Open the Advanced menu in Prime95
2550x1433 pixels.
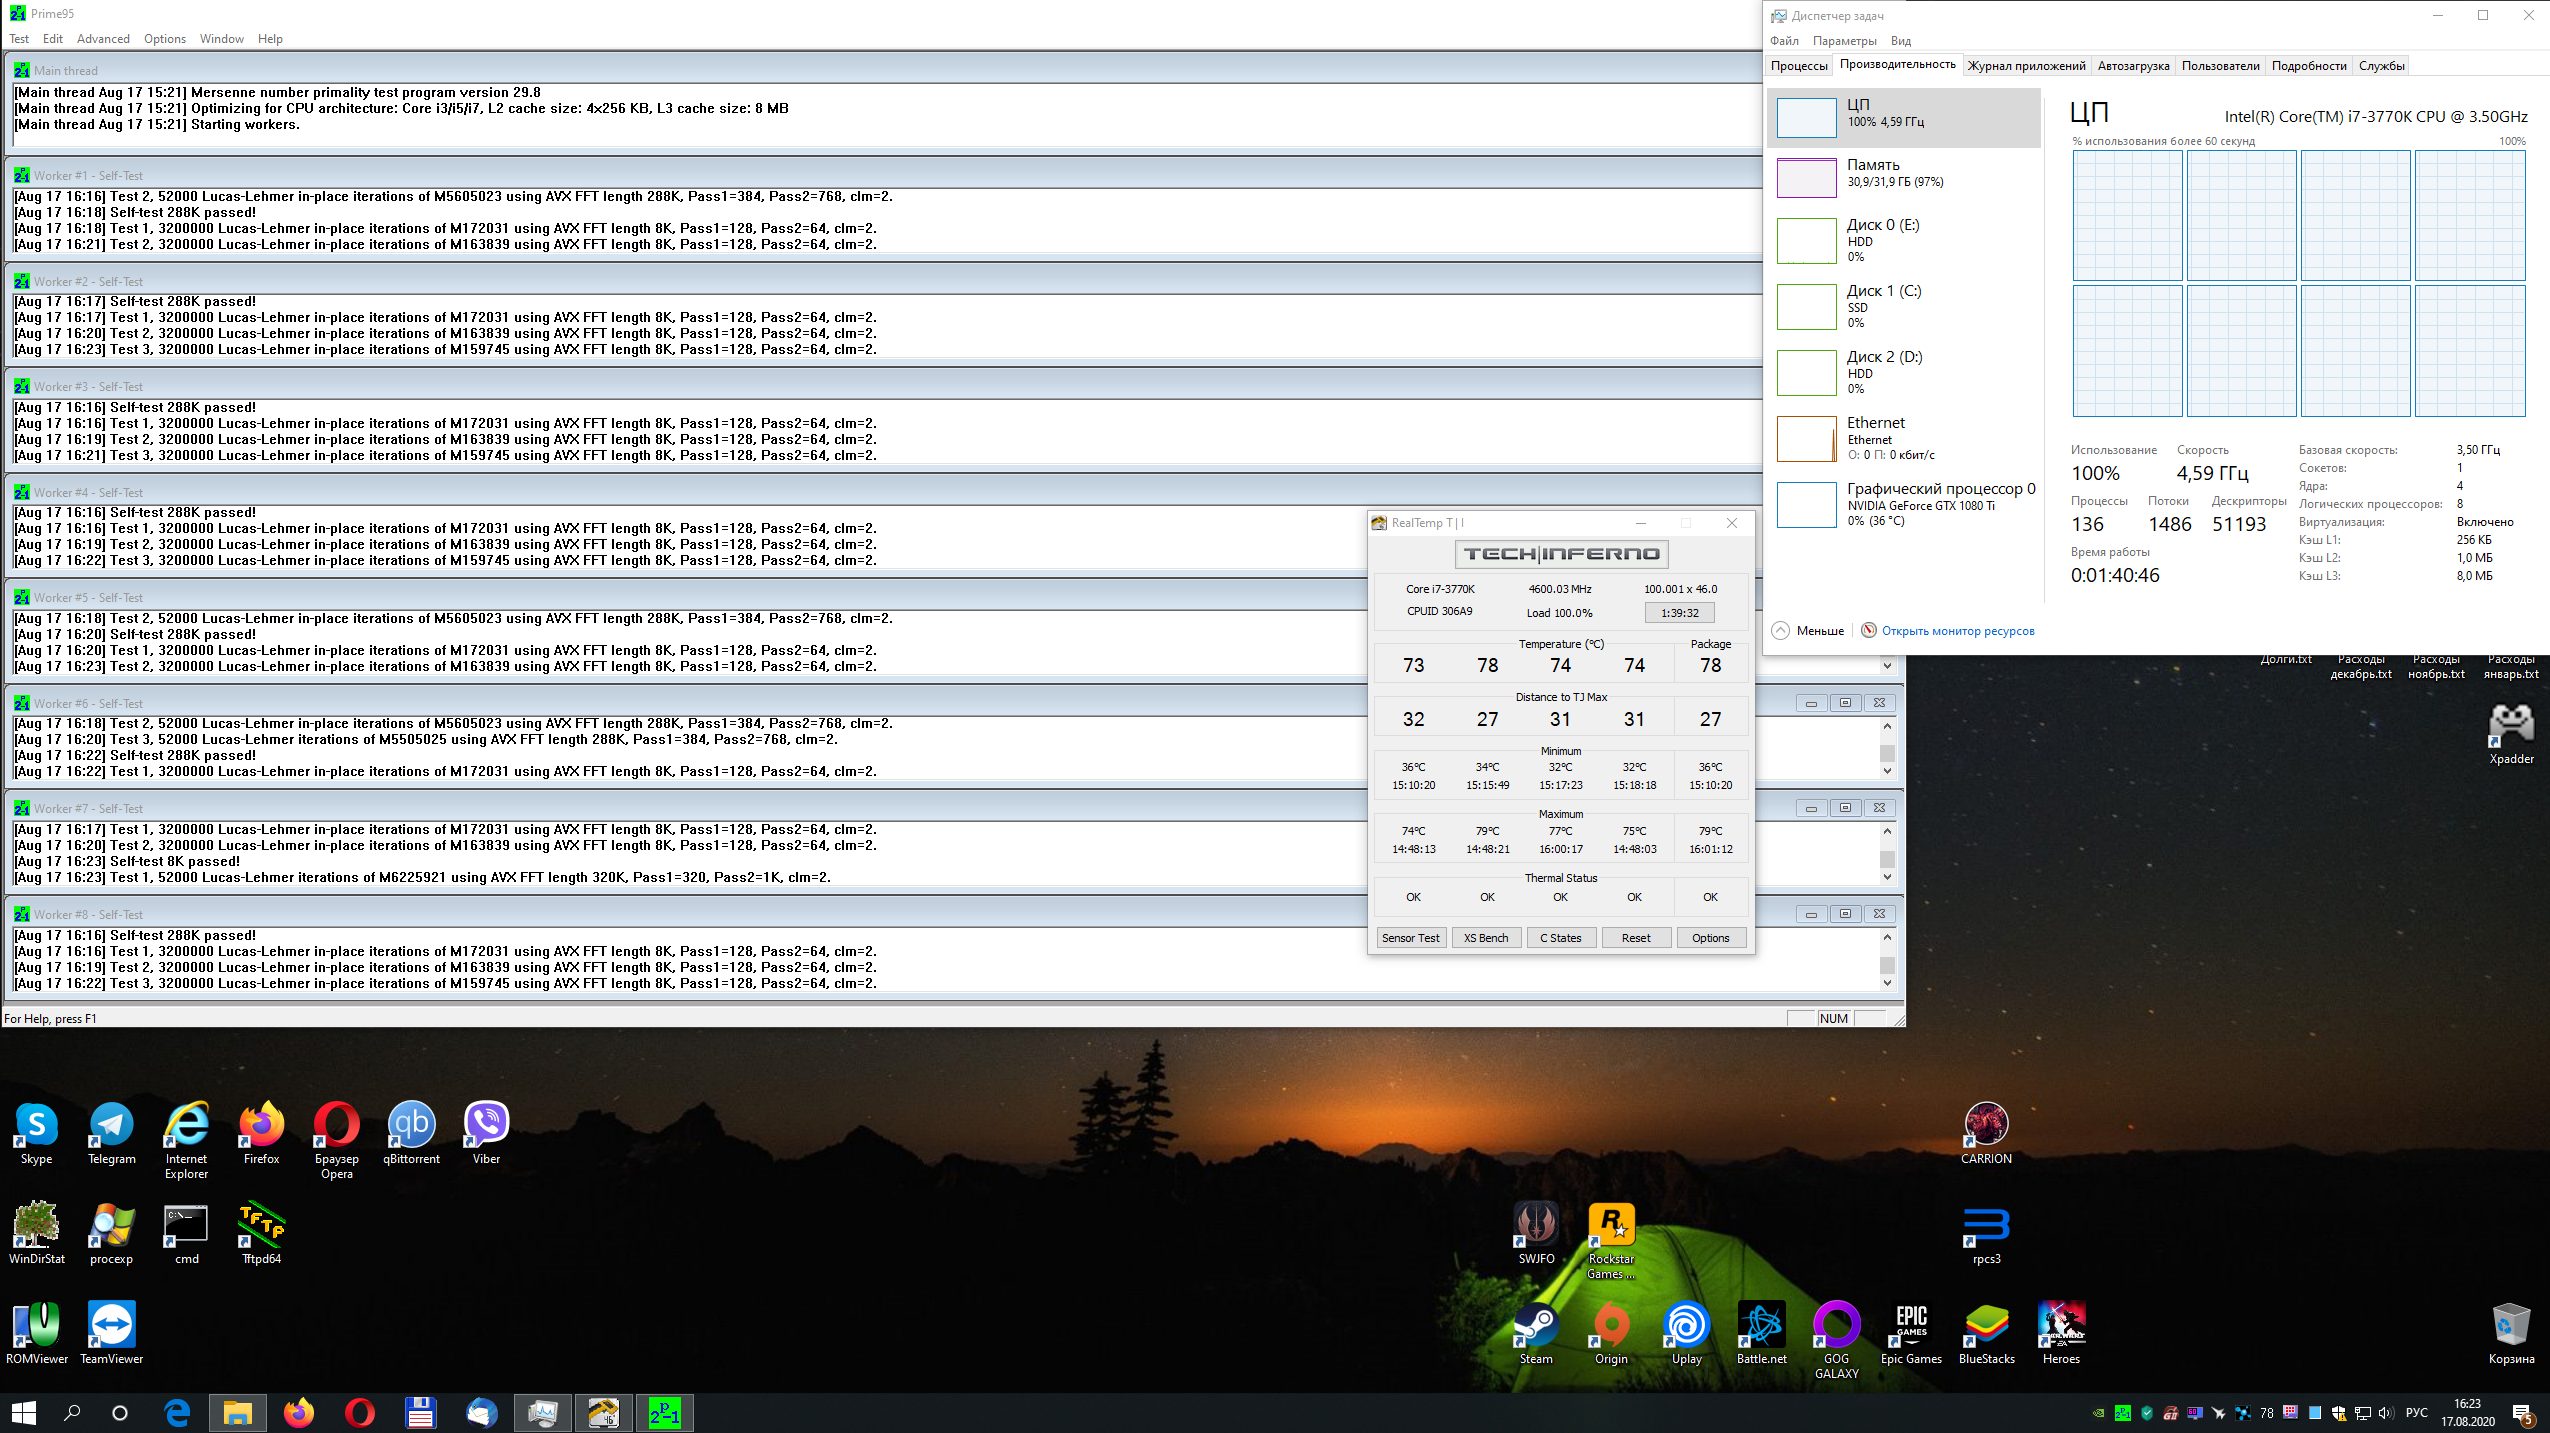[x=103, y=39]
